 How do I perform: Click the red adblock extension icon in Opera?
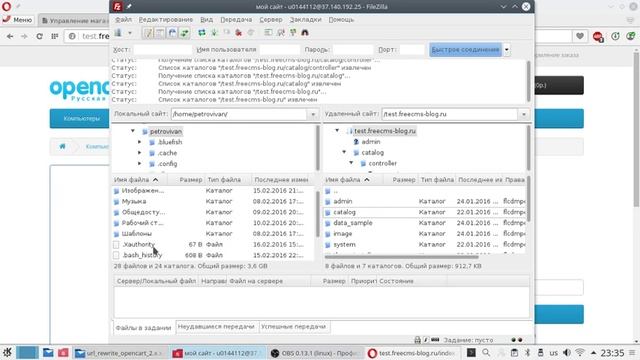coord(598,37)
